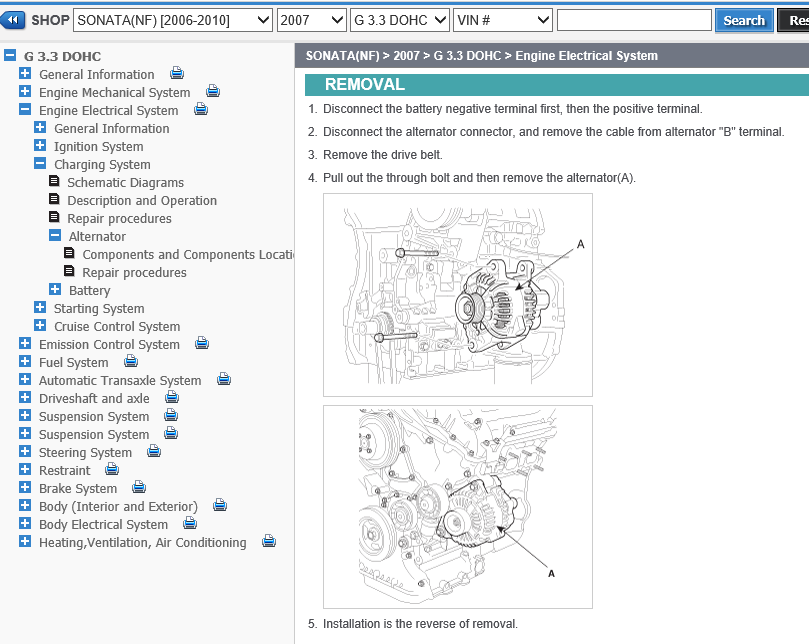Expand the Battery node
The image size is (809, 644).
point(55,289)
